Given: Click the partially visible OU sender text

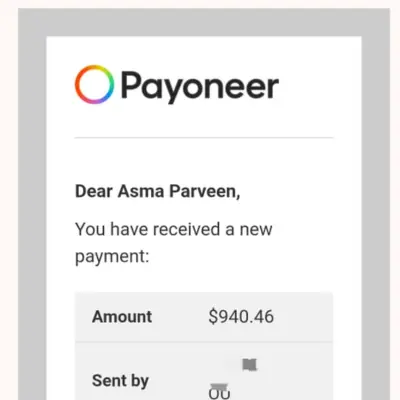Looking at the screenshot, I should click(219, 394).
